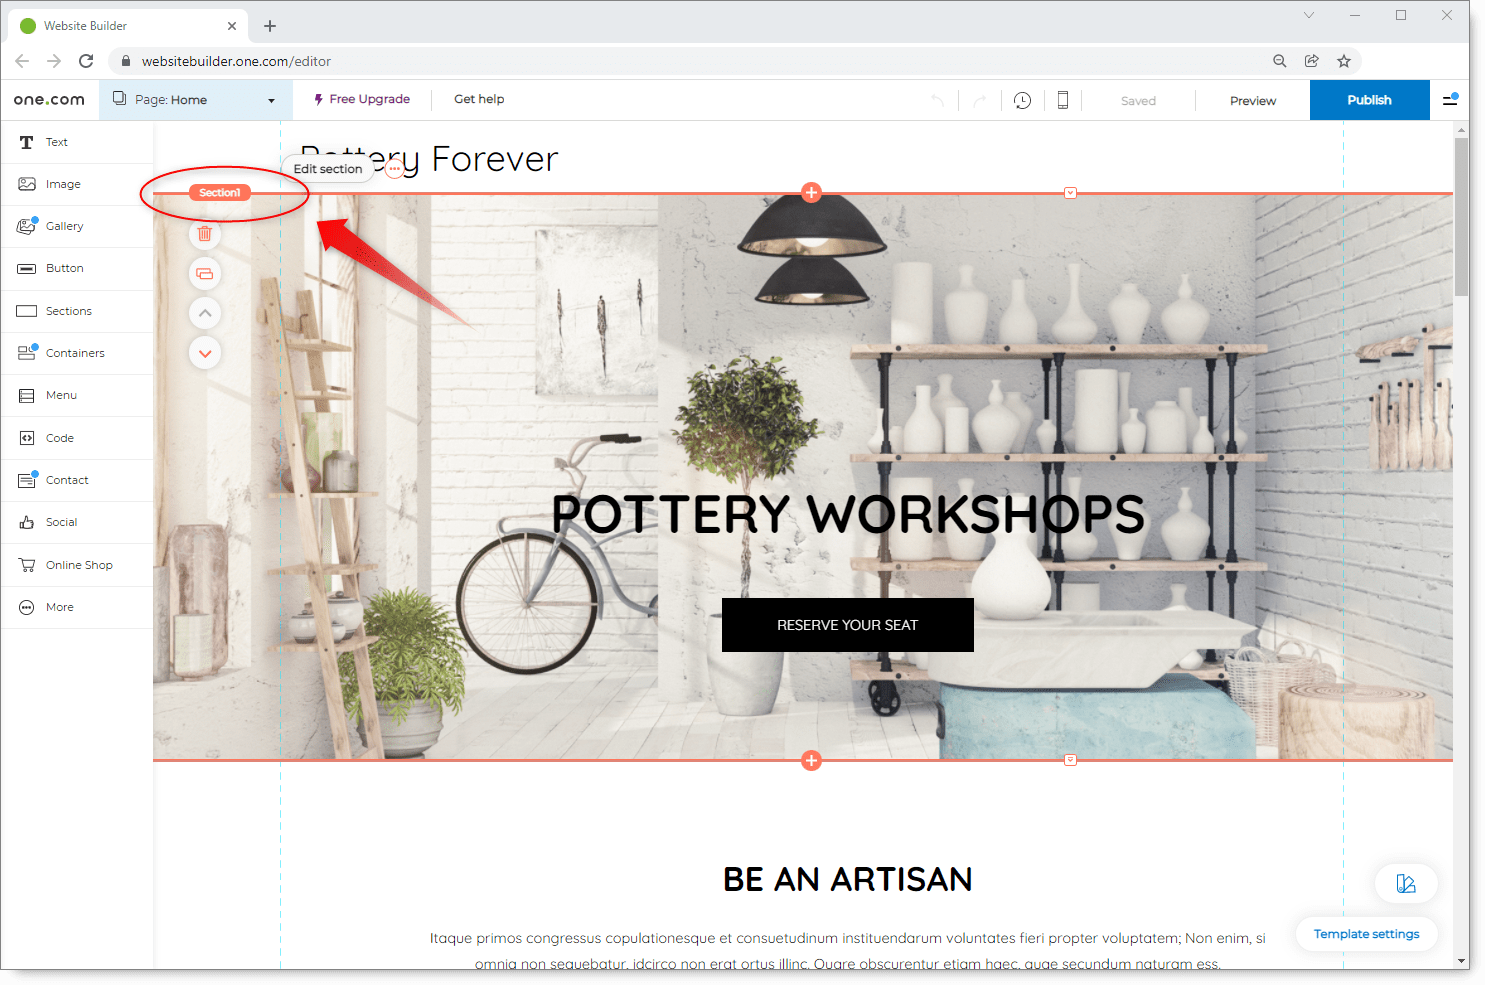Open the Sections panel
Screen dimensions: 1485x985
point(68,311)
